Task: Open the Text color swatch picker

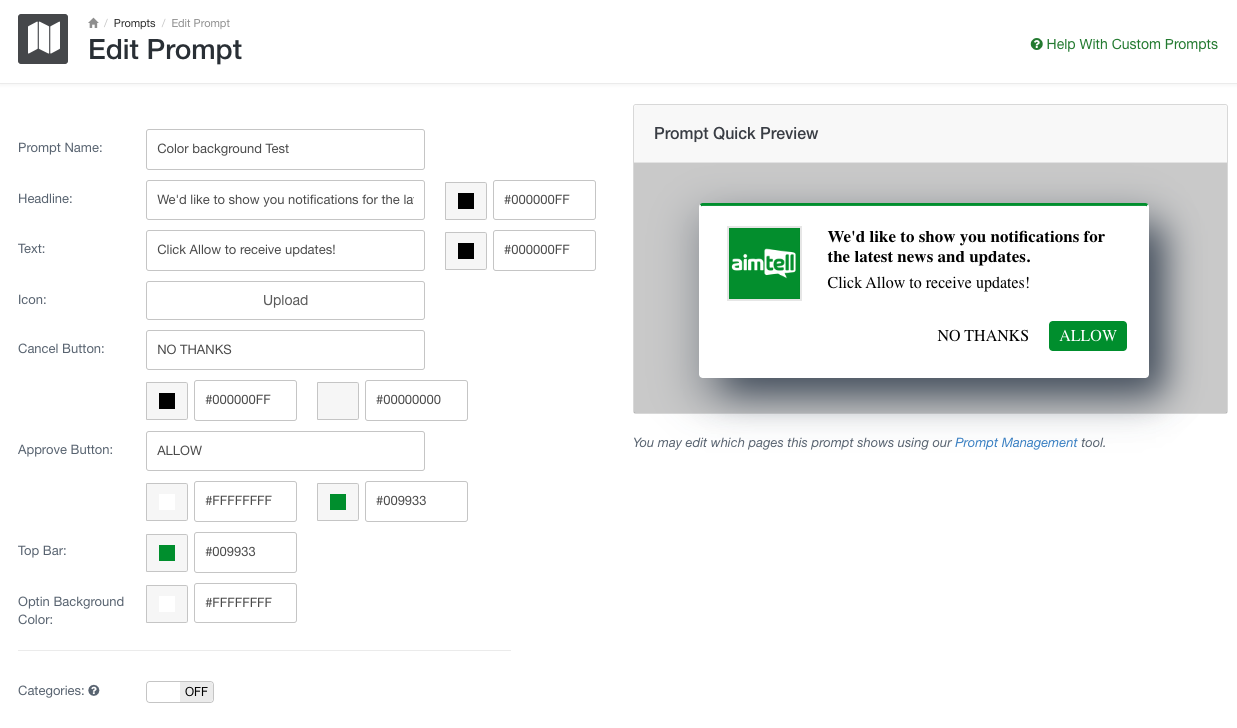Action: (x=466, y=251)
